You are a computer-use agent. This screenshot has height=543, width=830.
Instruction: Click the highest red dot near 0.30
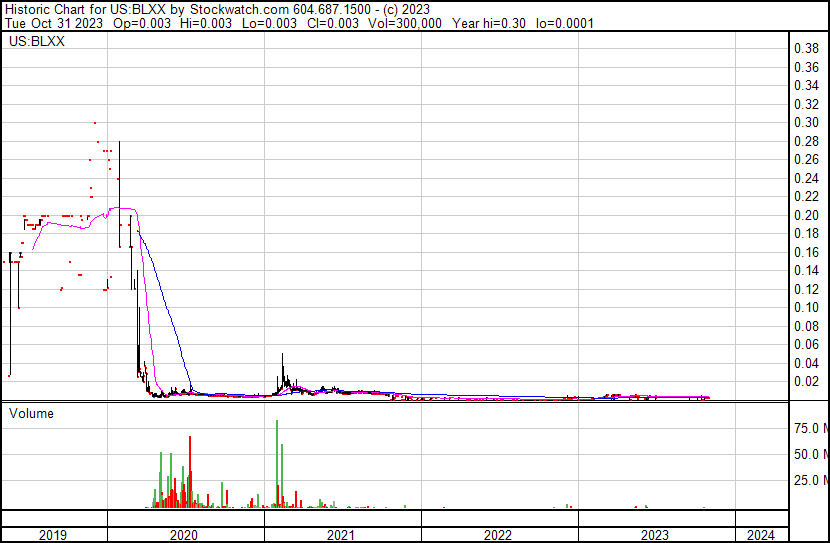(x=95, y=123)
